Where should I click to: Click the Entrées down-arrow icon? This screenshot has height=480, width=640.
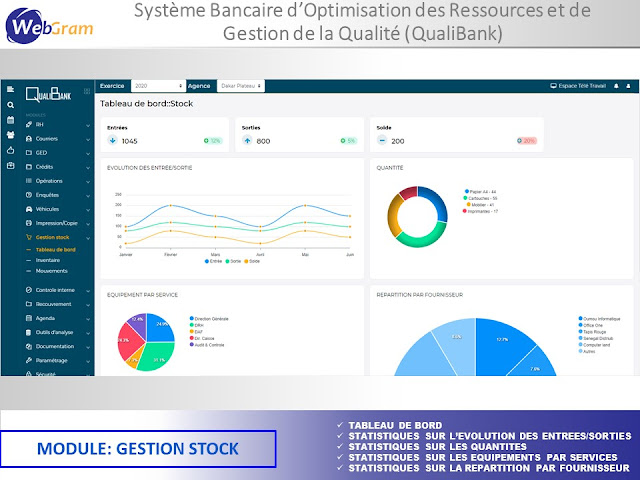tap(112, 140)
